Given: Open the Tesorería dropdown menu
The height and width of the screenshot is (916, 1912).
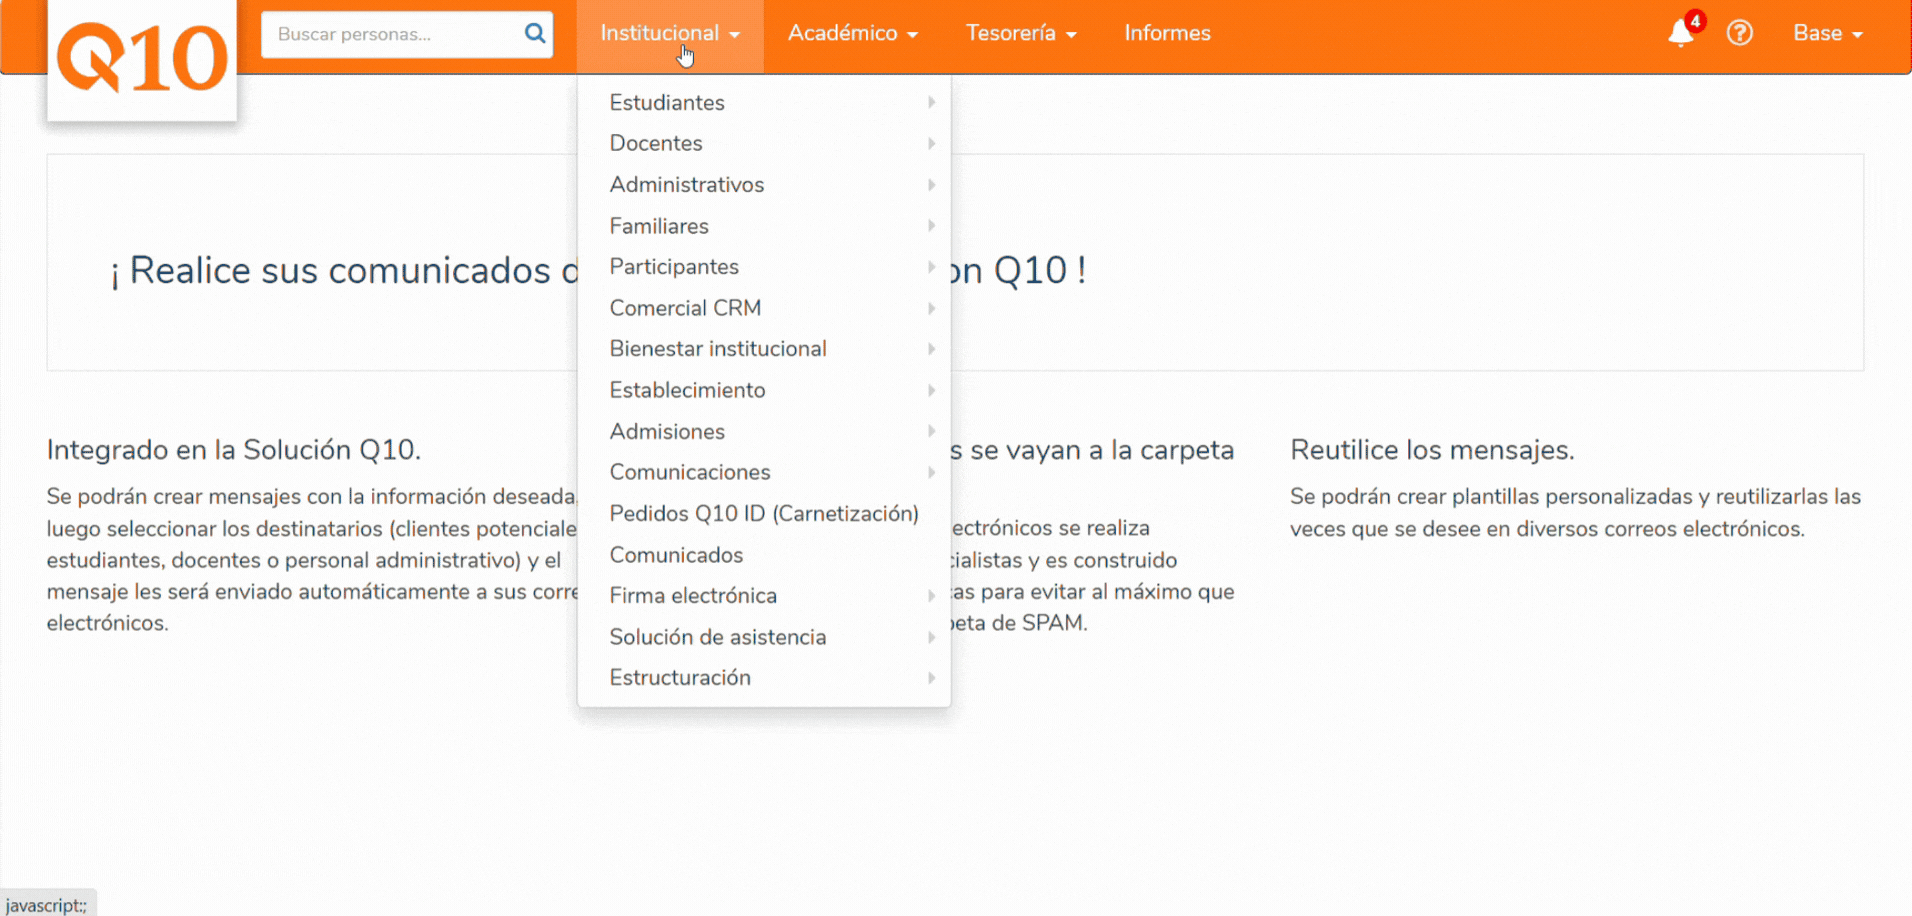Looking at the screenshot, I should tap(1021, 34).
